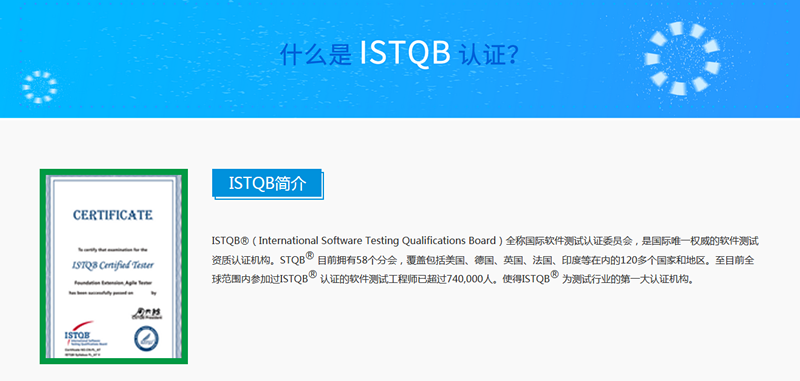
Task: Click the large dotted circle decoration in banner
Action: (x=682, y=58)
